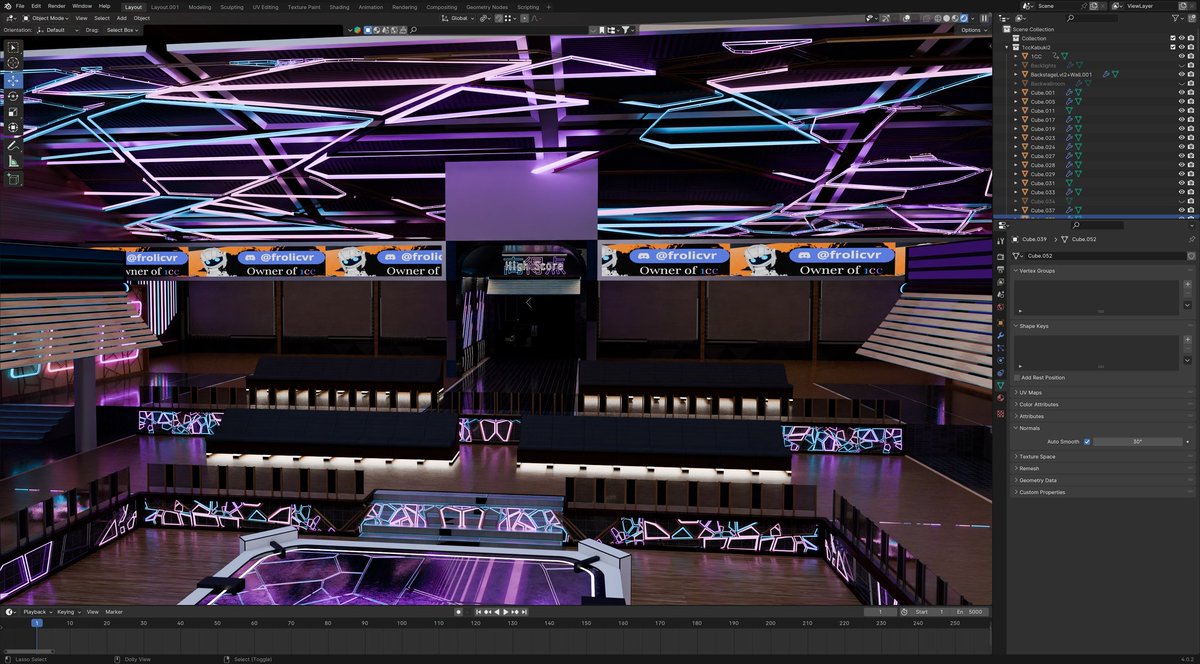Collapse the Vertex Groups panel
Image resolution: width=1200 pixels, height=664 pixels.
(1038, 271)
